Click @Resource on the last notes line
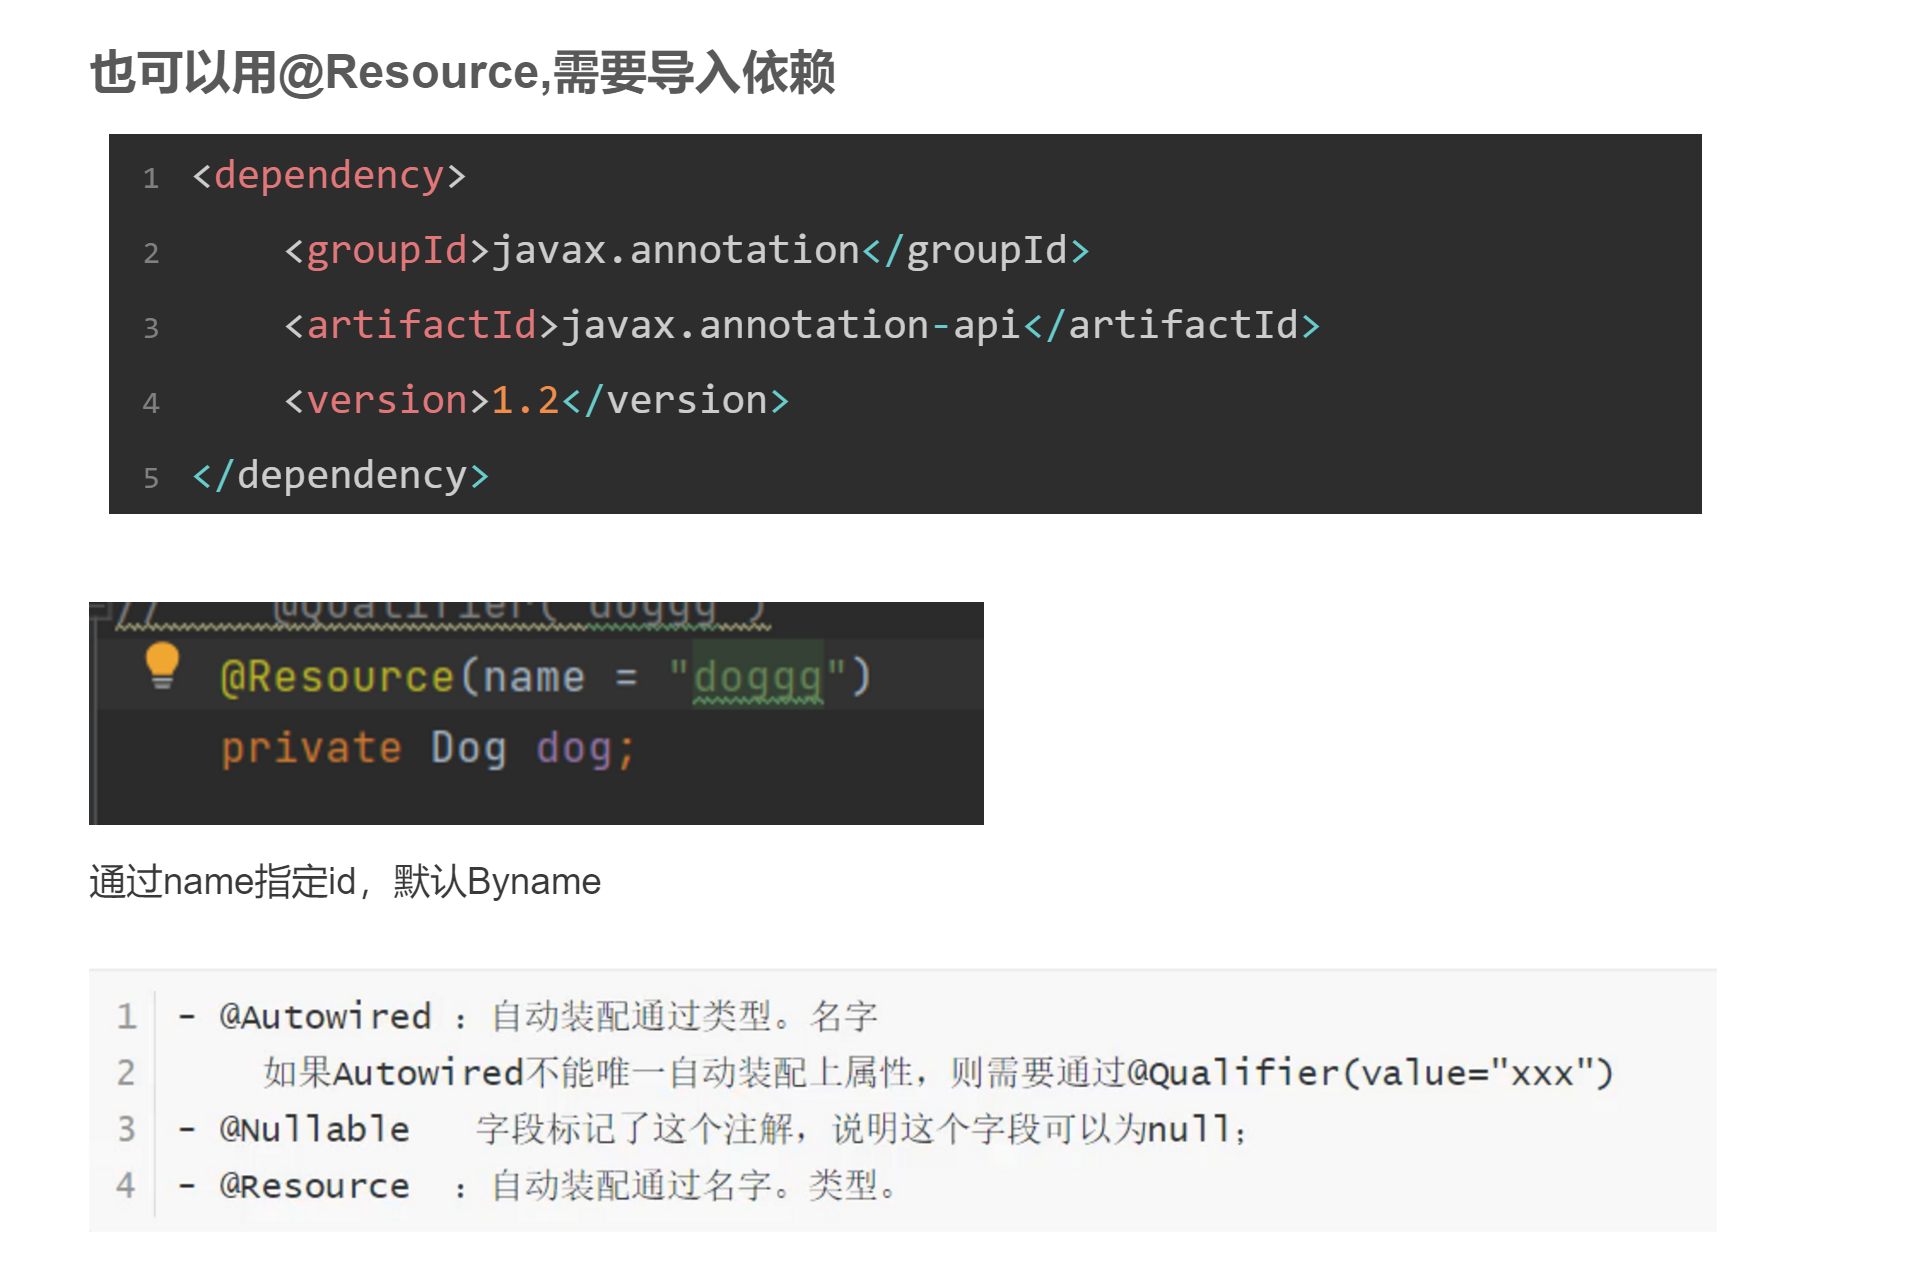 tap(314, 1186)
